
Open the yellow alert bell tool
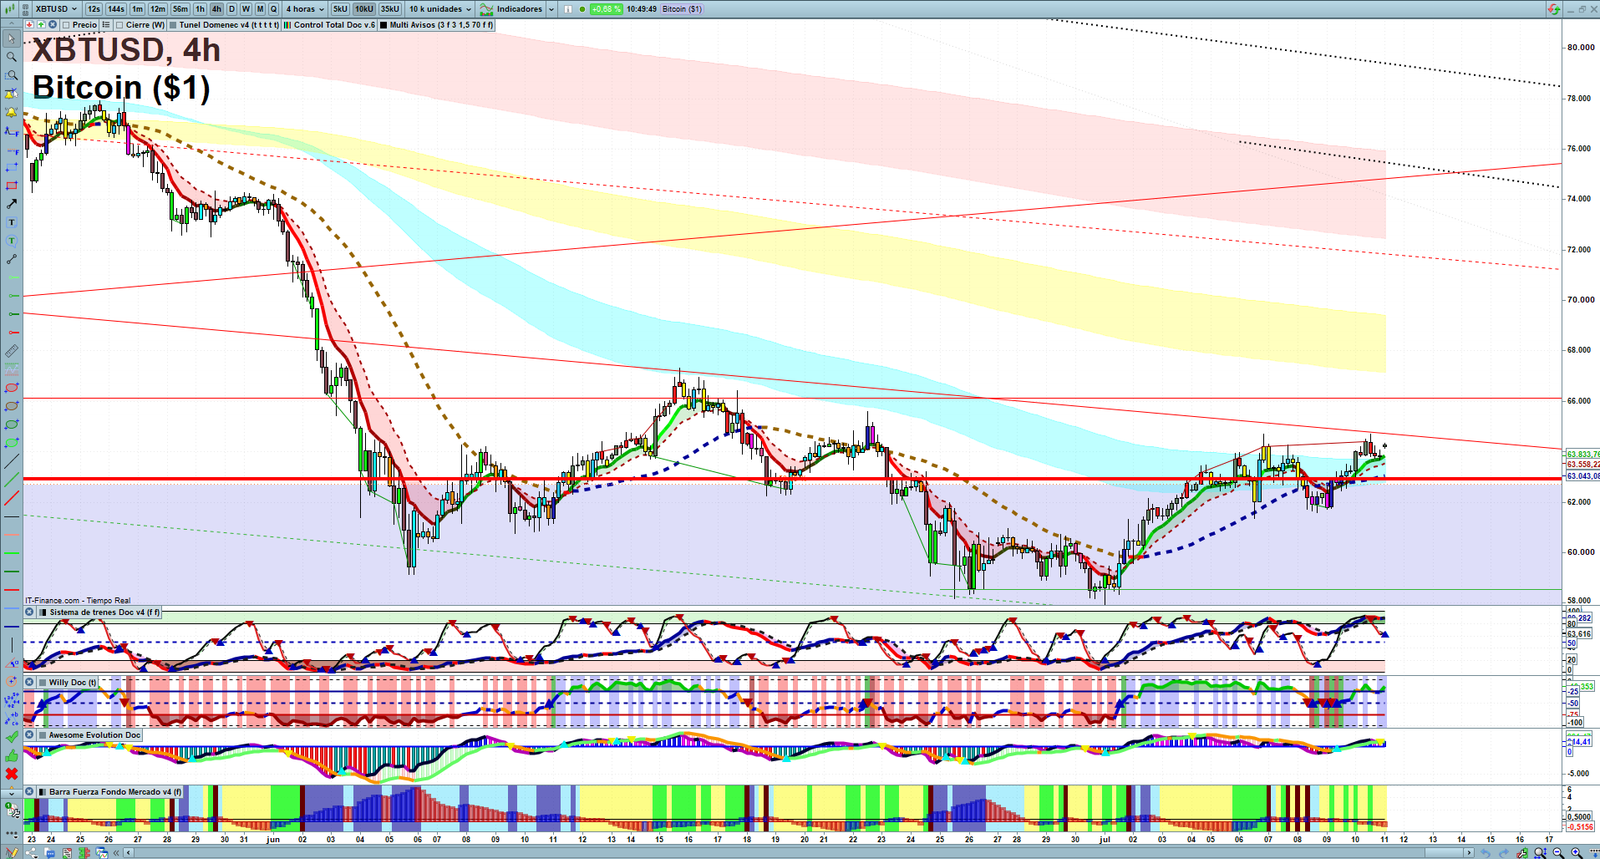point(12,112)
